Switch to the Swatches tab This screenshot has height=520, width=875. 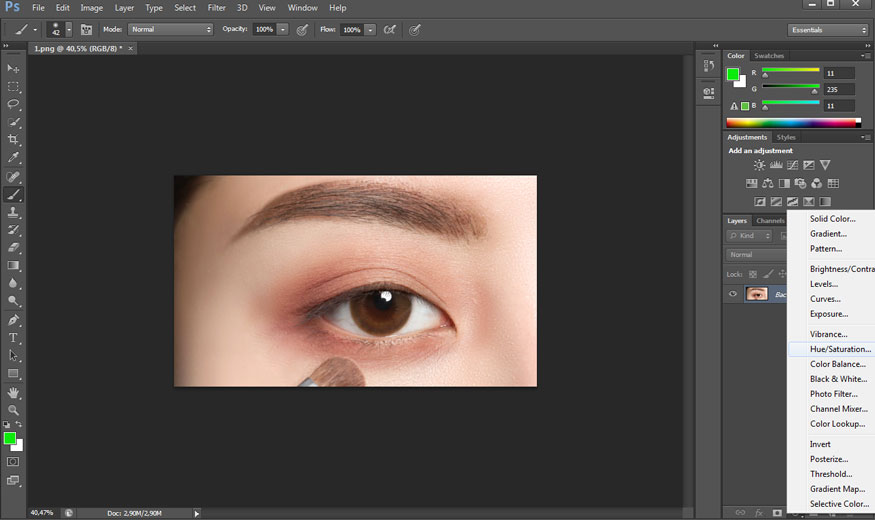(769, 56)
